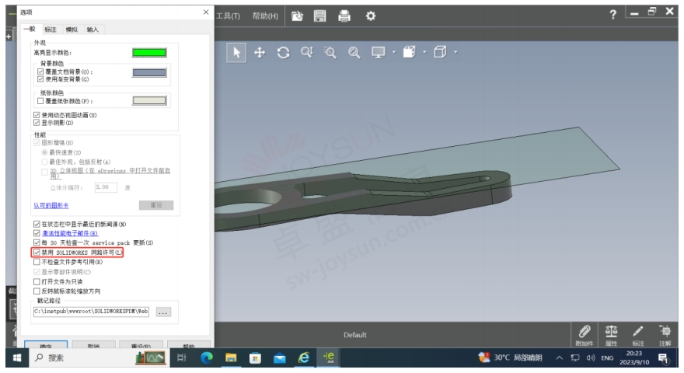Screen dimensions: 684x373
Task: Open the Print icon in the top bar
Action: tap(344, 16)
